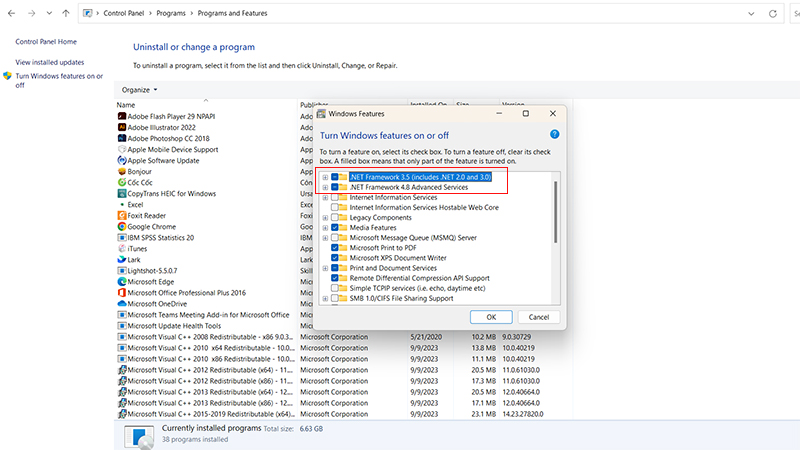800x450 pixels.
Task: Click the IBM SPSS Statistics 20 icon
Action: pos(122,238)
